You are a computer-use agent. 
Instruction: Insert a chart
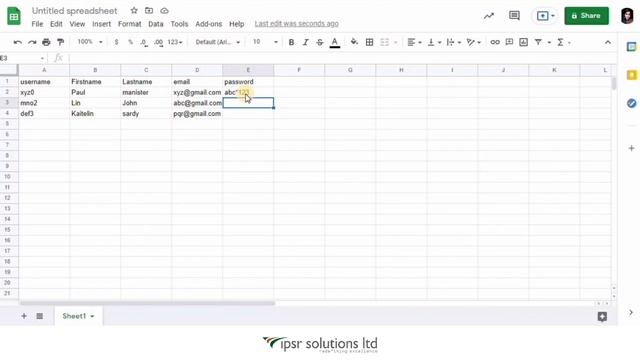tap(523, 42)
